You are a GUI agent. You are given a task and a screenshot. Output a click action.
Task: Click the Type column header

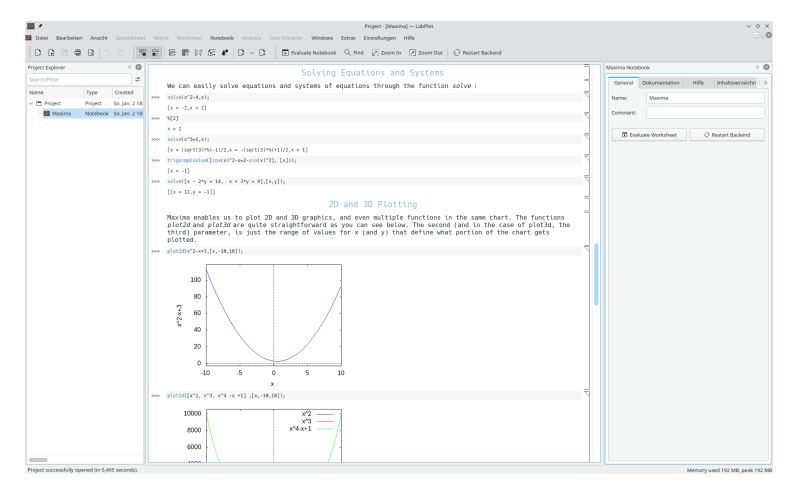(98, 93)
